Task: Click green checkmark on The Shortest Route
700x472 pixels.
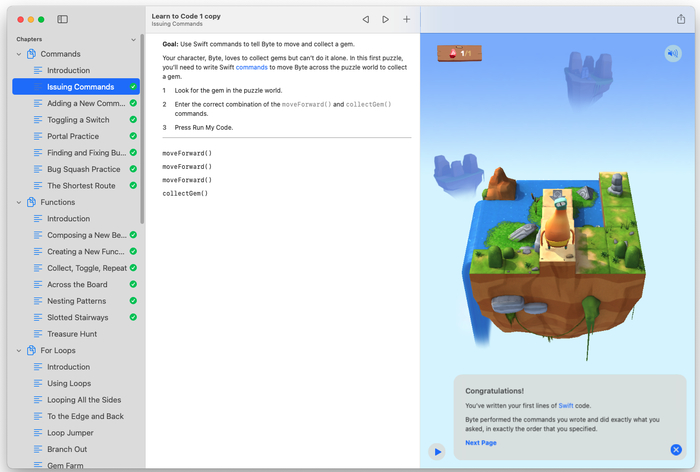Action: tap(133, 185)
